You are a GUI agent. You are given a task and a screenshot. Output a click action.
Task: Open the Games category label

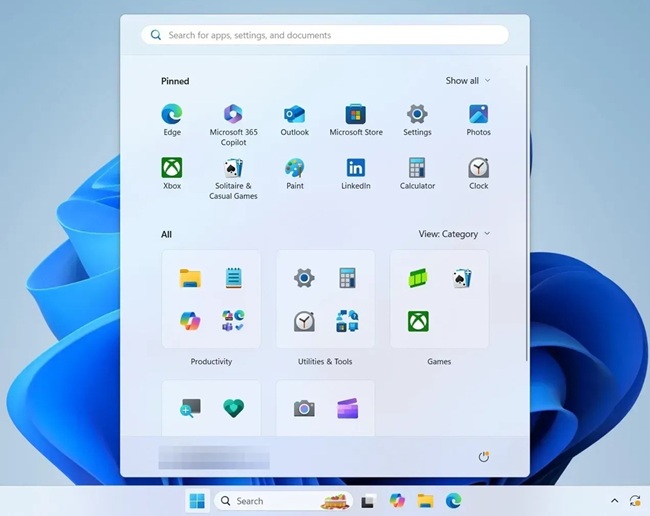tap(439, 361)
